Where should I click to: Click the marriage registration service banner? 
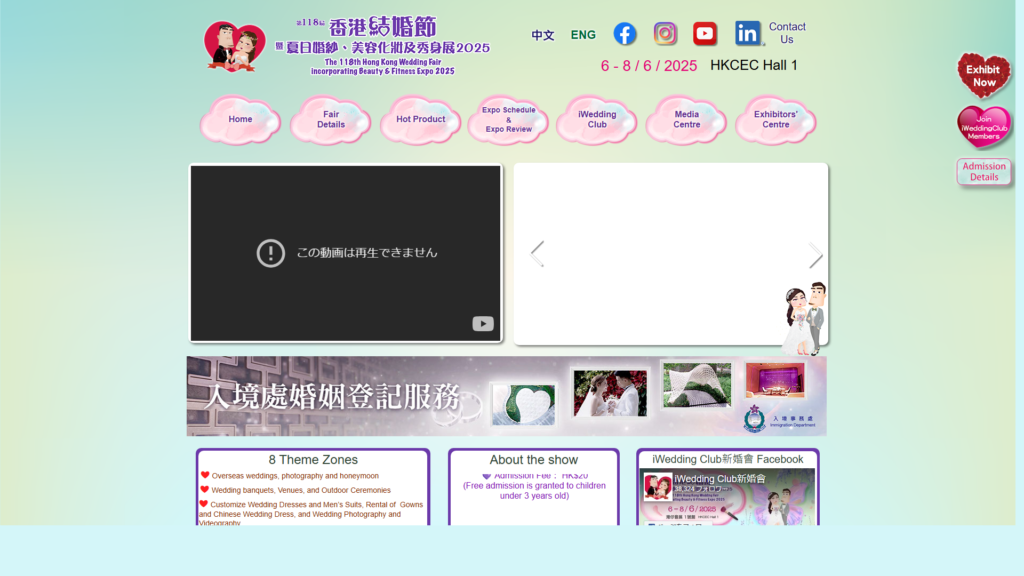[506, 396]
